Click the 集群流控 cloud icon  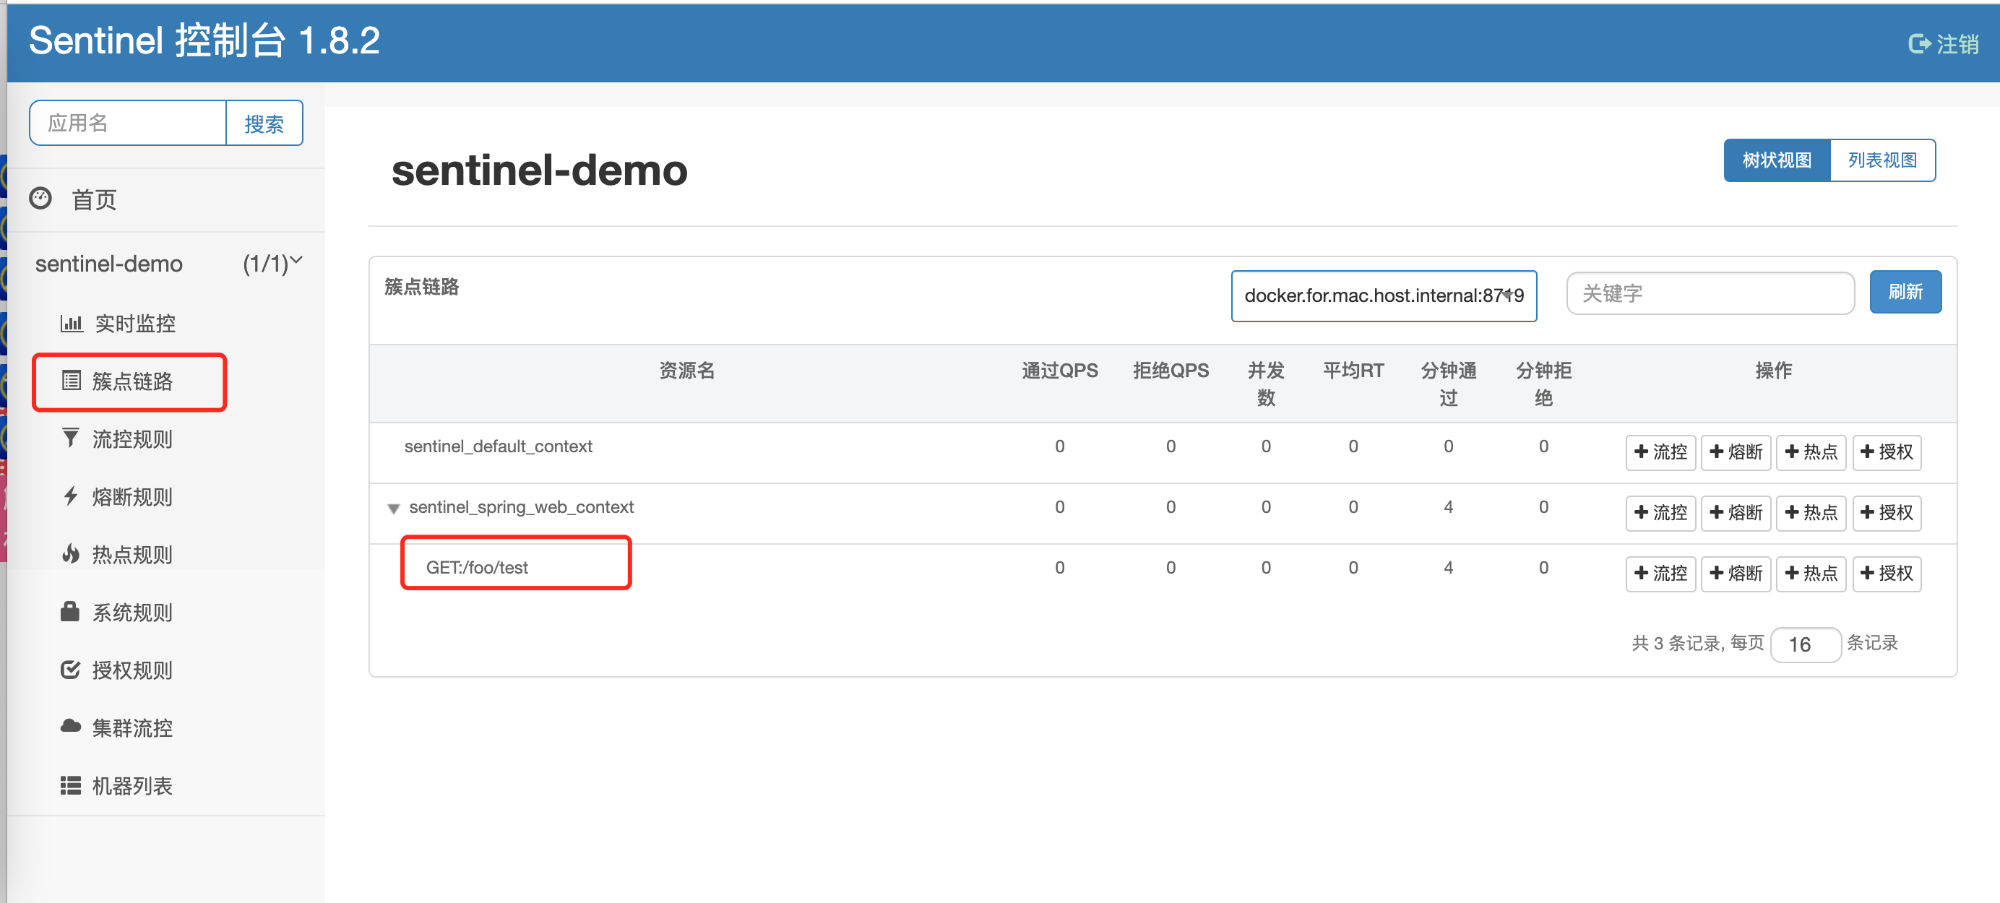(71, 726)
